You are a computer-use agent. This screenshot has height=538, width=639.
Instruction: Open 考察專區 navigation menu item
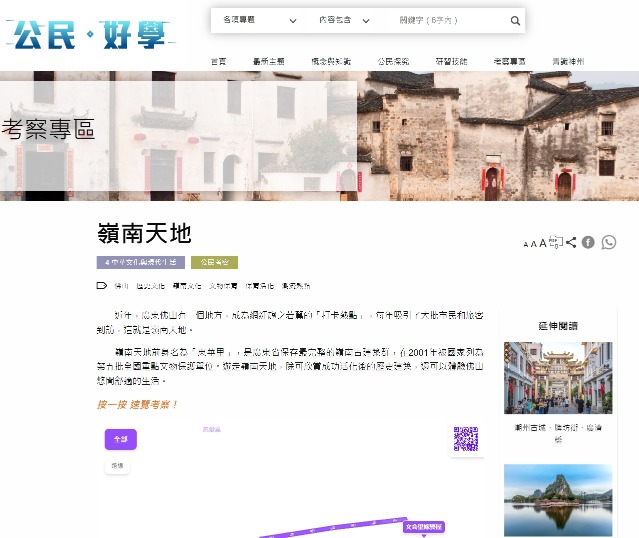(509, 62)
